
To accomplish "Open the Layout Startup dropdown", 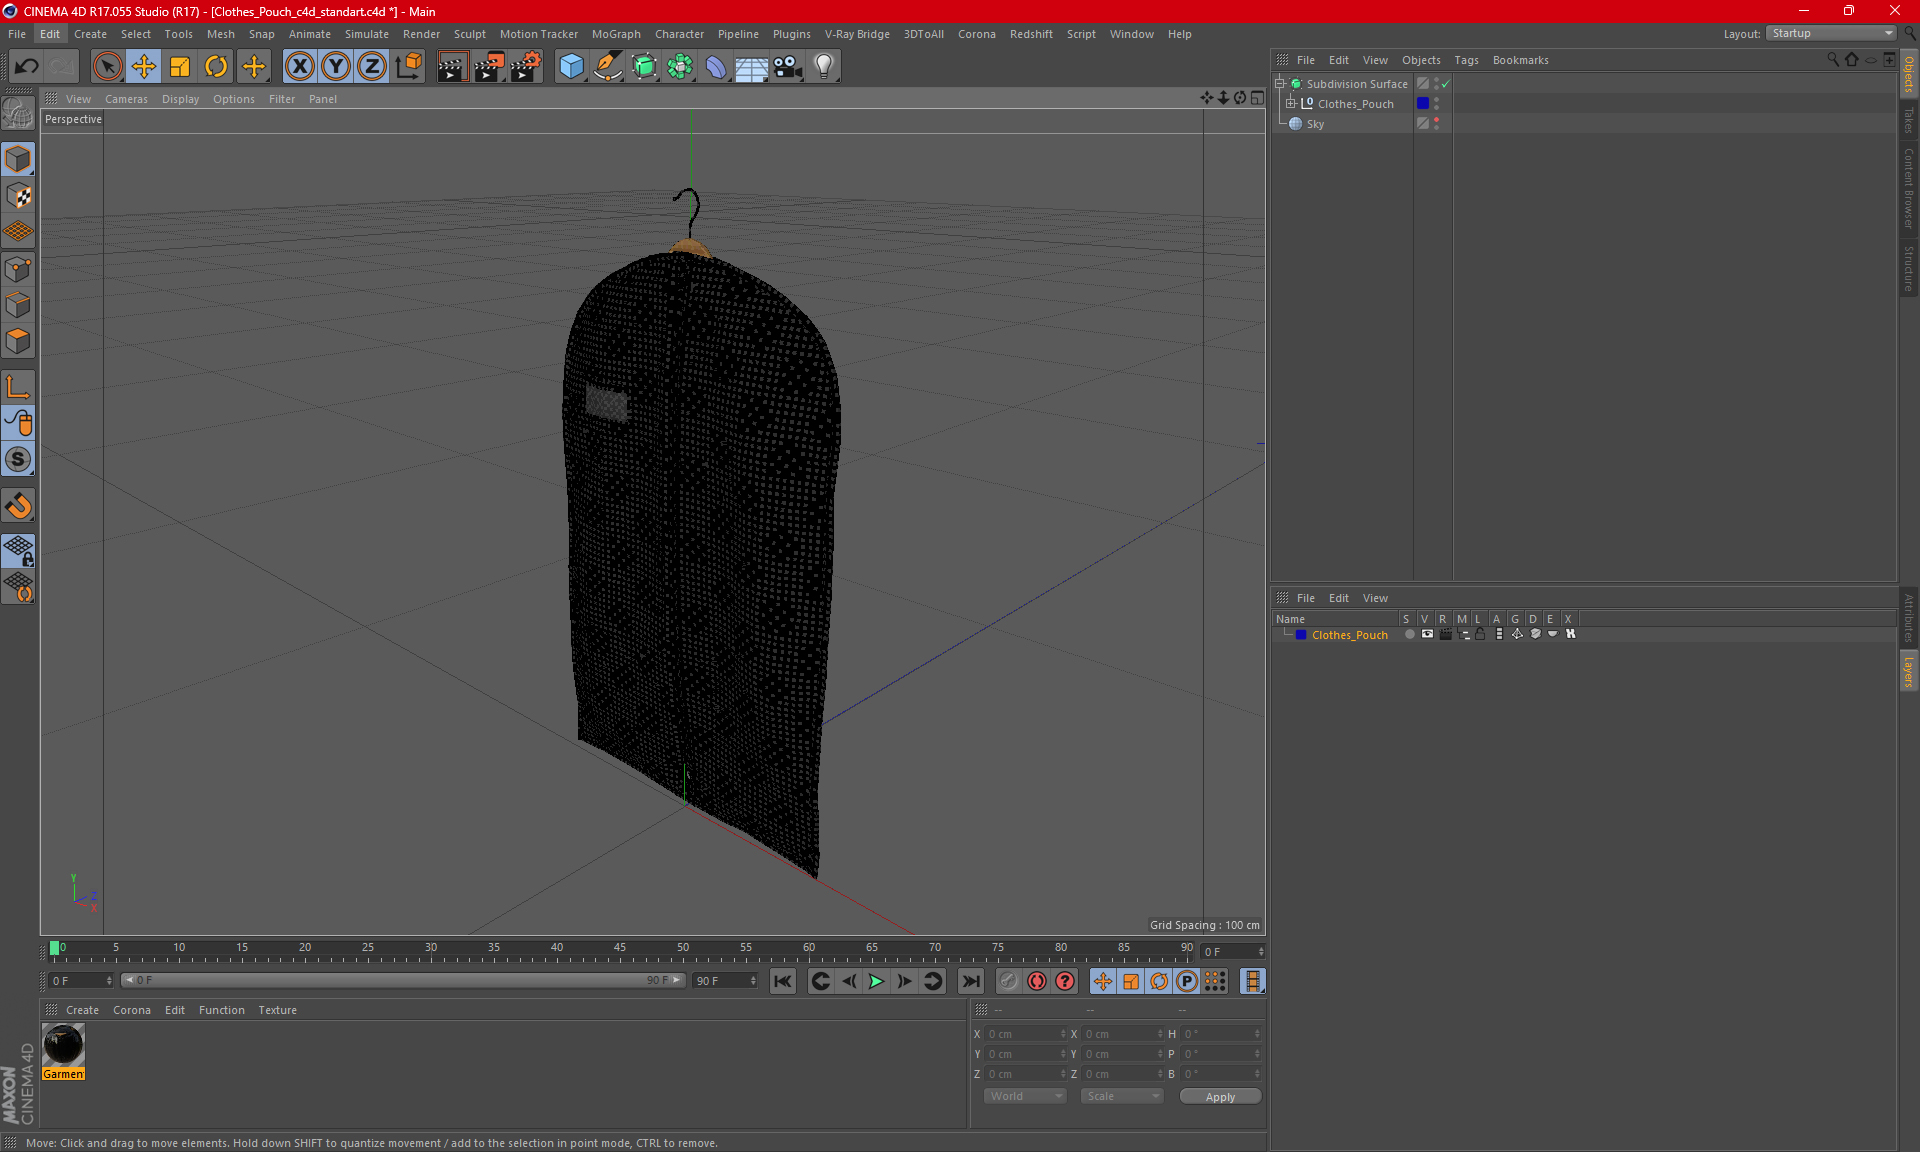I will pos(1832,33).
